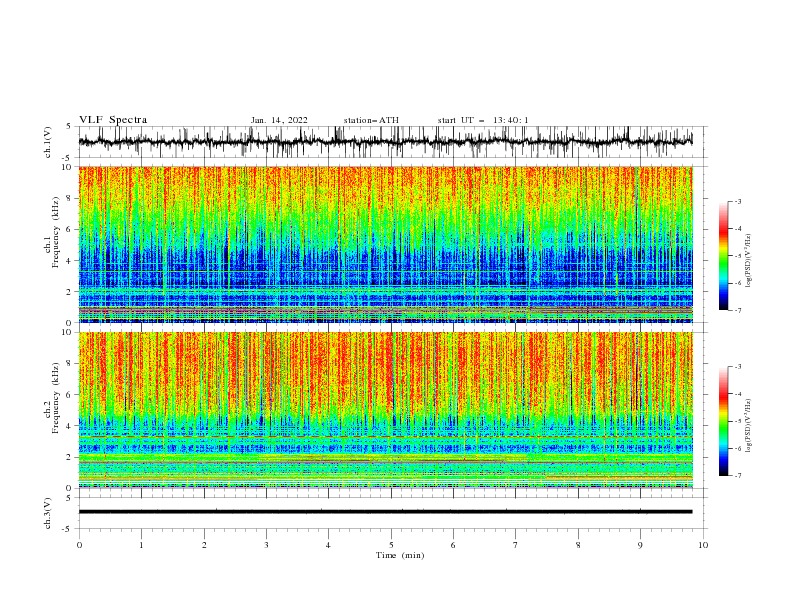This screenshot has height=612, width=792.
Task: Click the "ch.3(V)" axis label
Action: tap(48, 513)
